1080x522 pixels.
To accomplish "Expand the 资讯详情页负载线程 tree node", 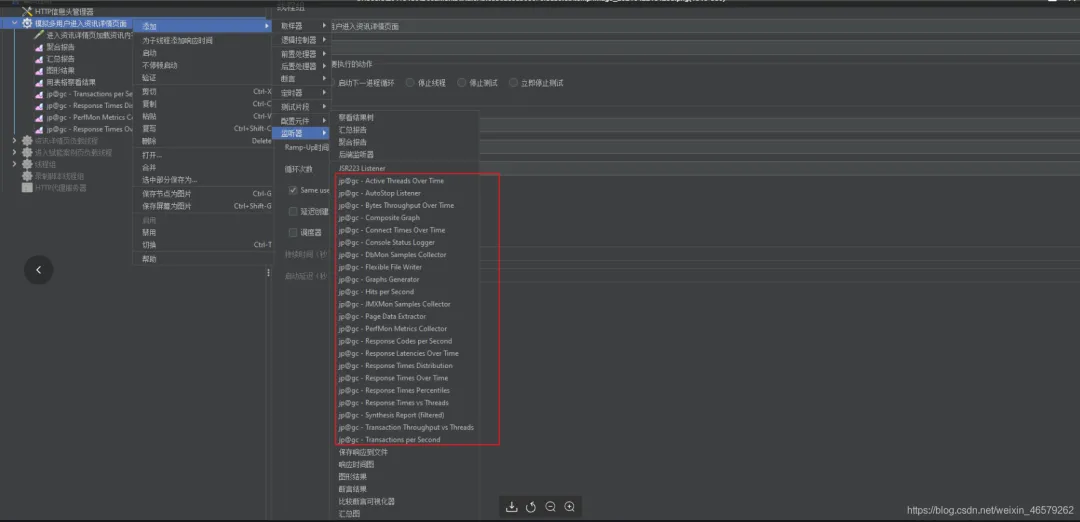I will pos(15,140).
